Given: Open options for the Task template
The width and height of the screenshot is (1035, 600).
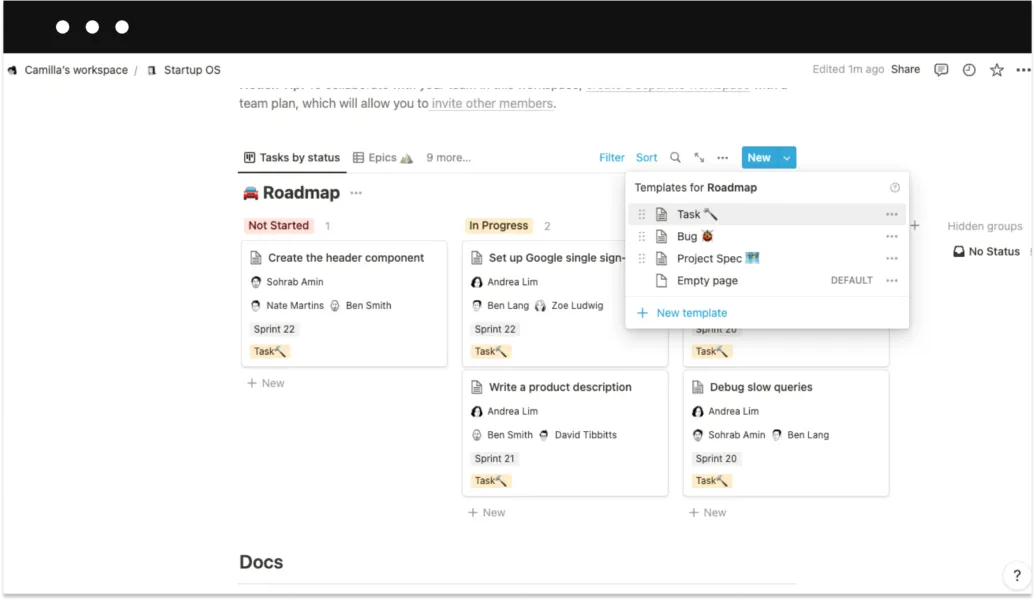Looking at the screenshot, I should click(892, 215).
